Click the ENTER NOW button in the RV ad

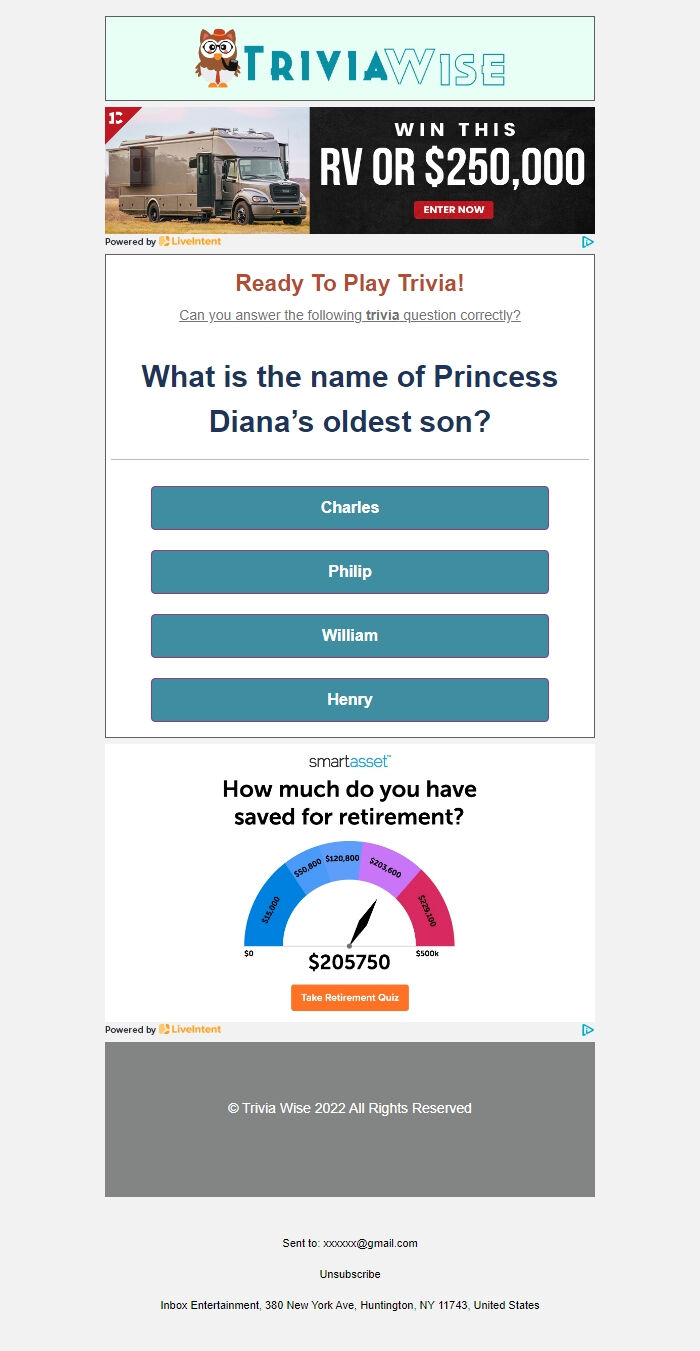(x=453, y=210)
